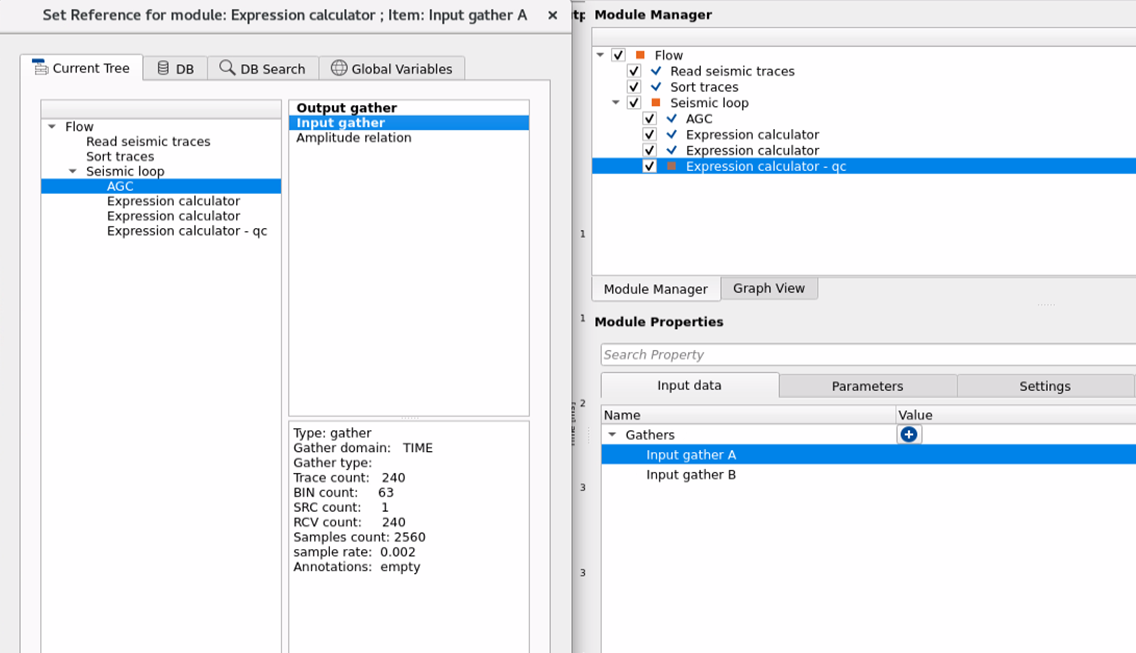
Task: Click the orange square icon next to Flow
Action: click(x=640, y=55)
